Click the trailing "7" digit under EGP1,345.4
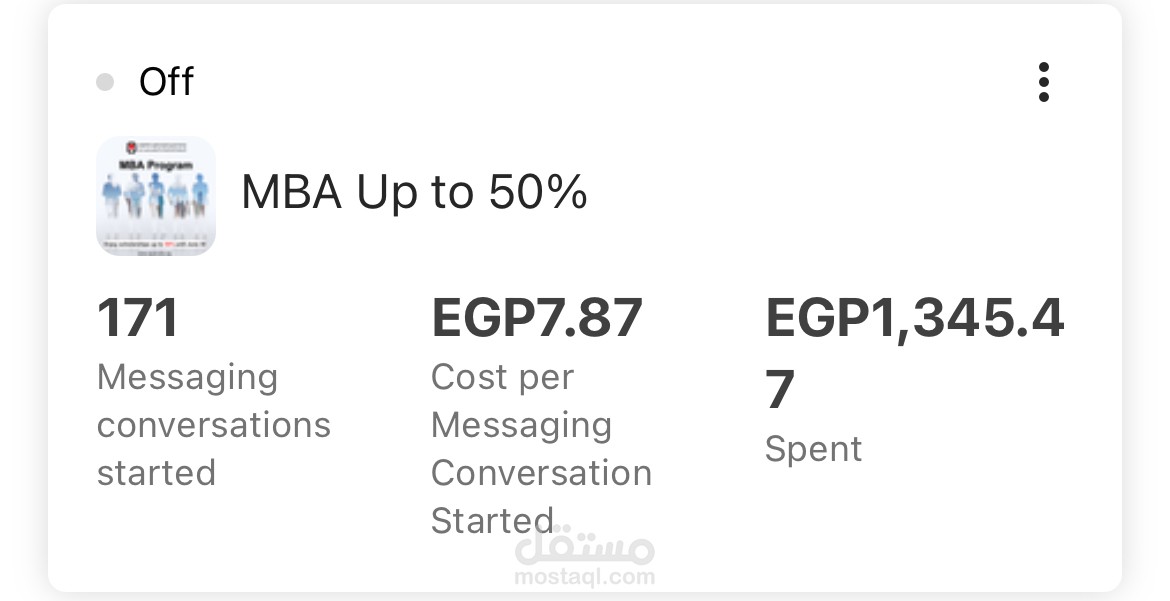The height and width of the screenshot is (601, 1170). tap(780, 390)
